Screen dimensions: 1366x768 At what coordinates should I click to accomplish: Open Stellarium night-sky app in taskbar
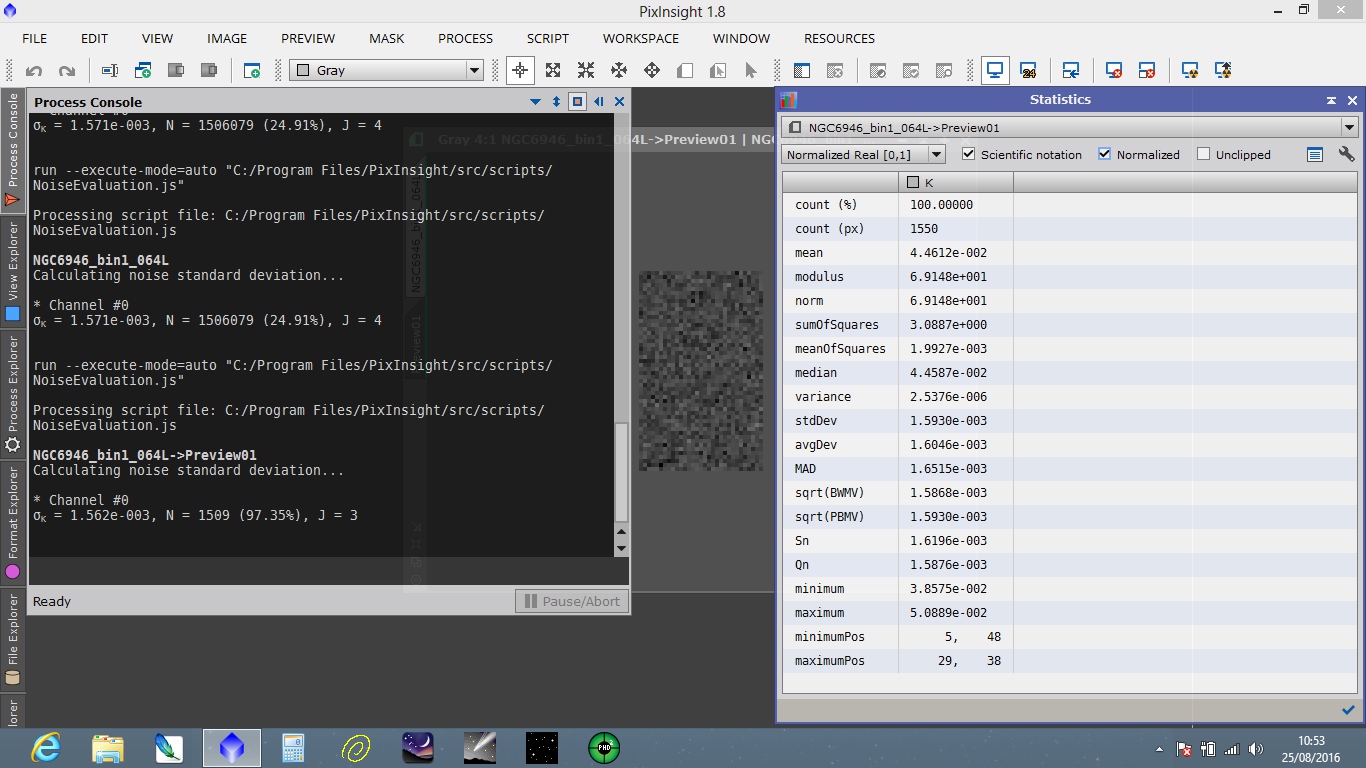click(x=417, y=748)
